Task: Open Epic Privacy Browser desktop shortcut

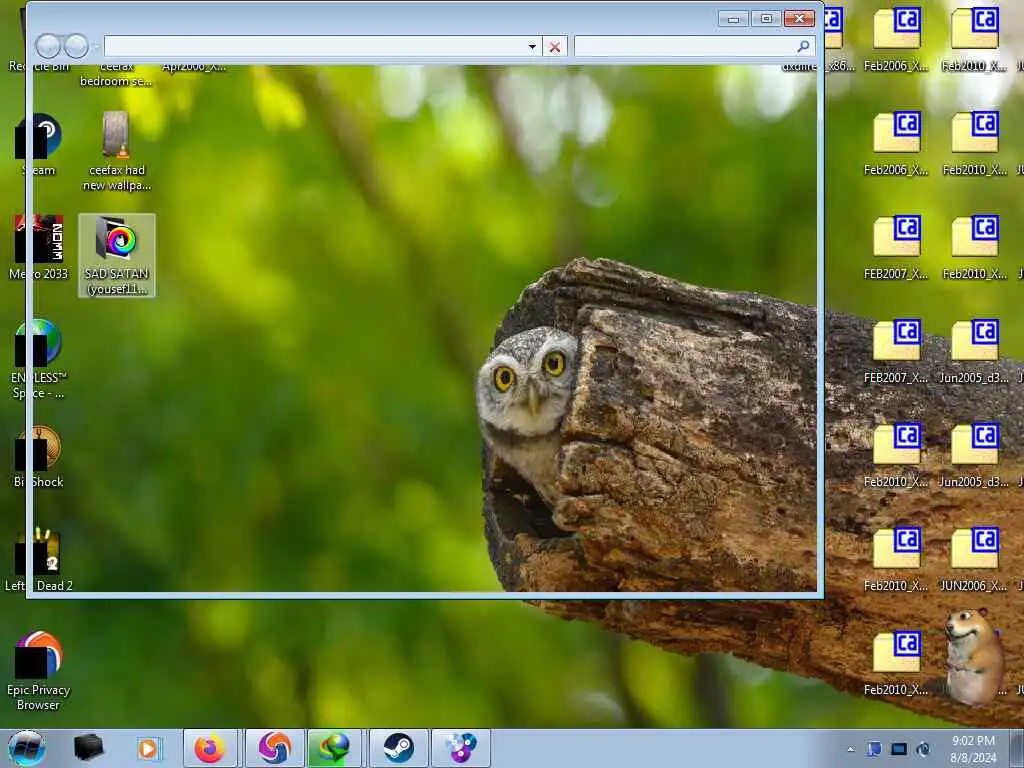Action: coord(39,671)
